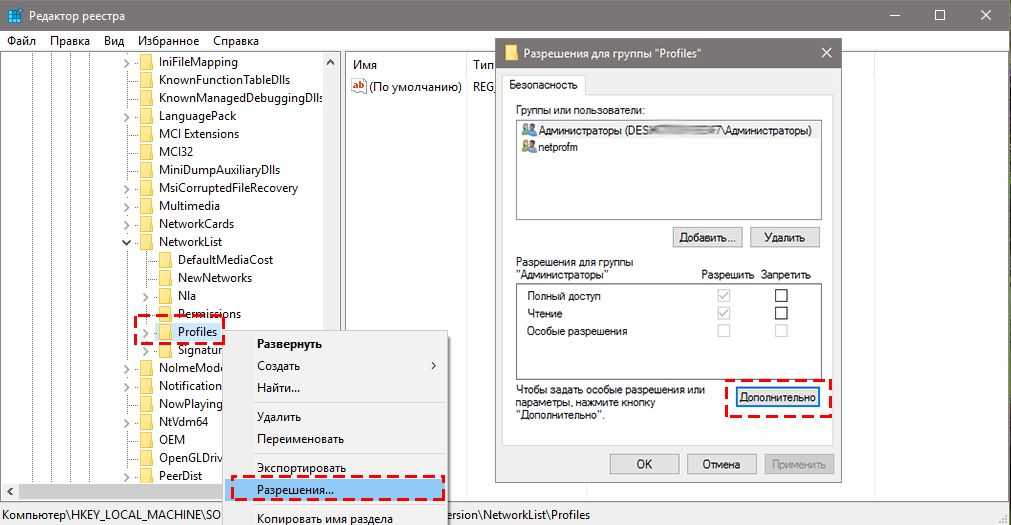
Task: Select the NetworkCards folder icon
Action: (x=147, y=224)
